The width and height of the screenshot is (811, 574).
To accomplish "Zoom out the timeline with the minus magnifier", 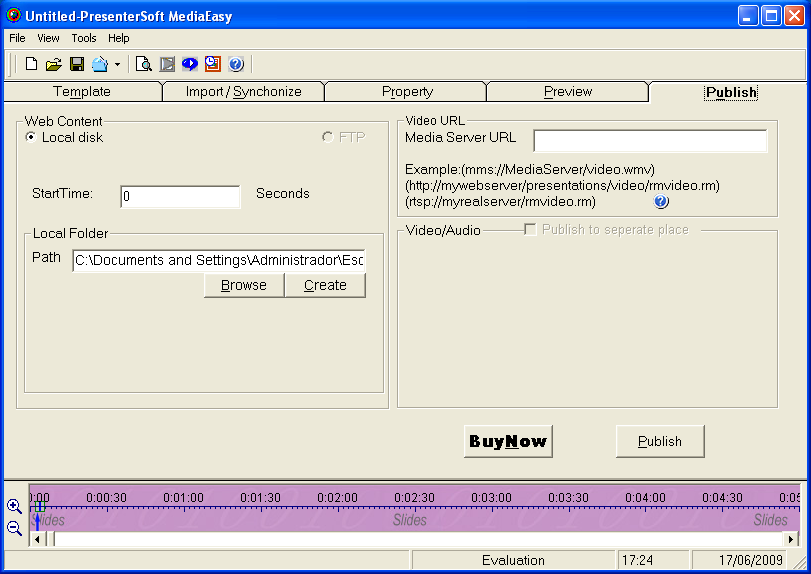I will (14, 528).
